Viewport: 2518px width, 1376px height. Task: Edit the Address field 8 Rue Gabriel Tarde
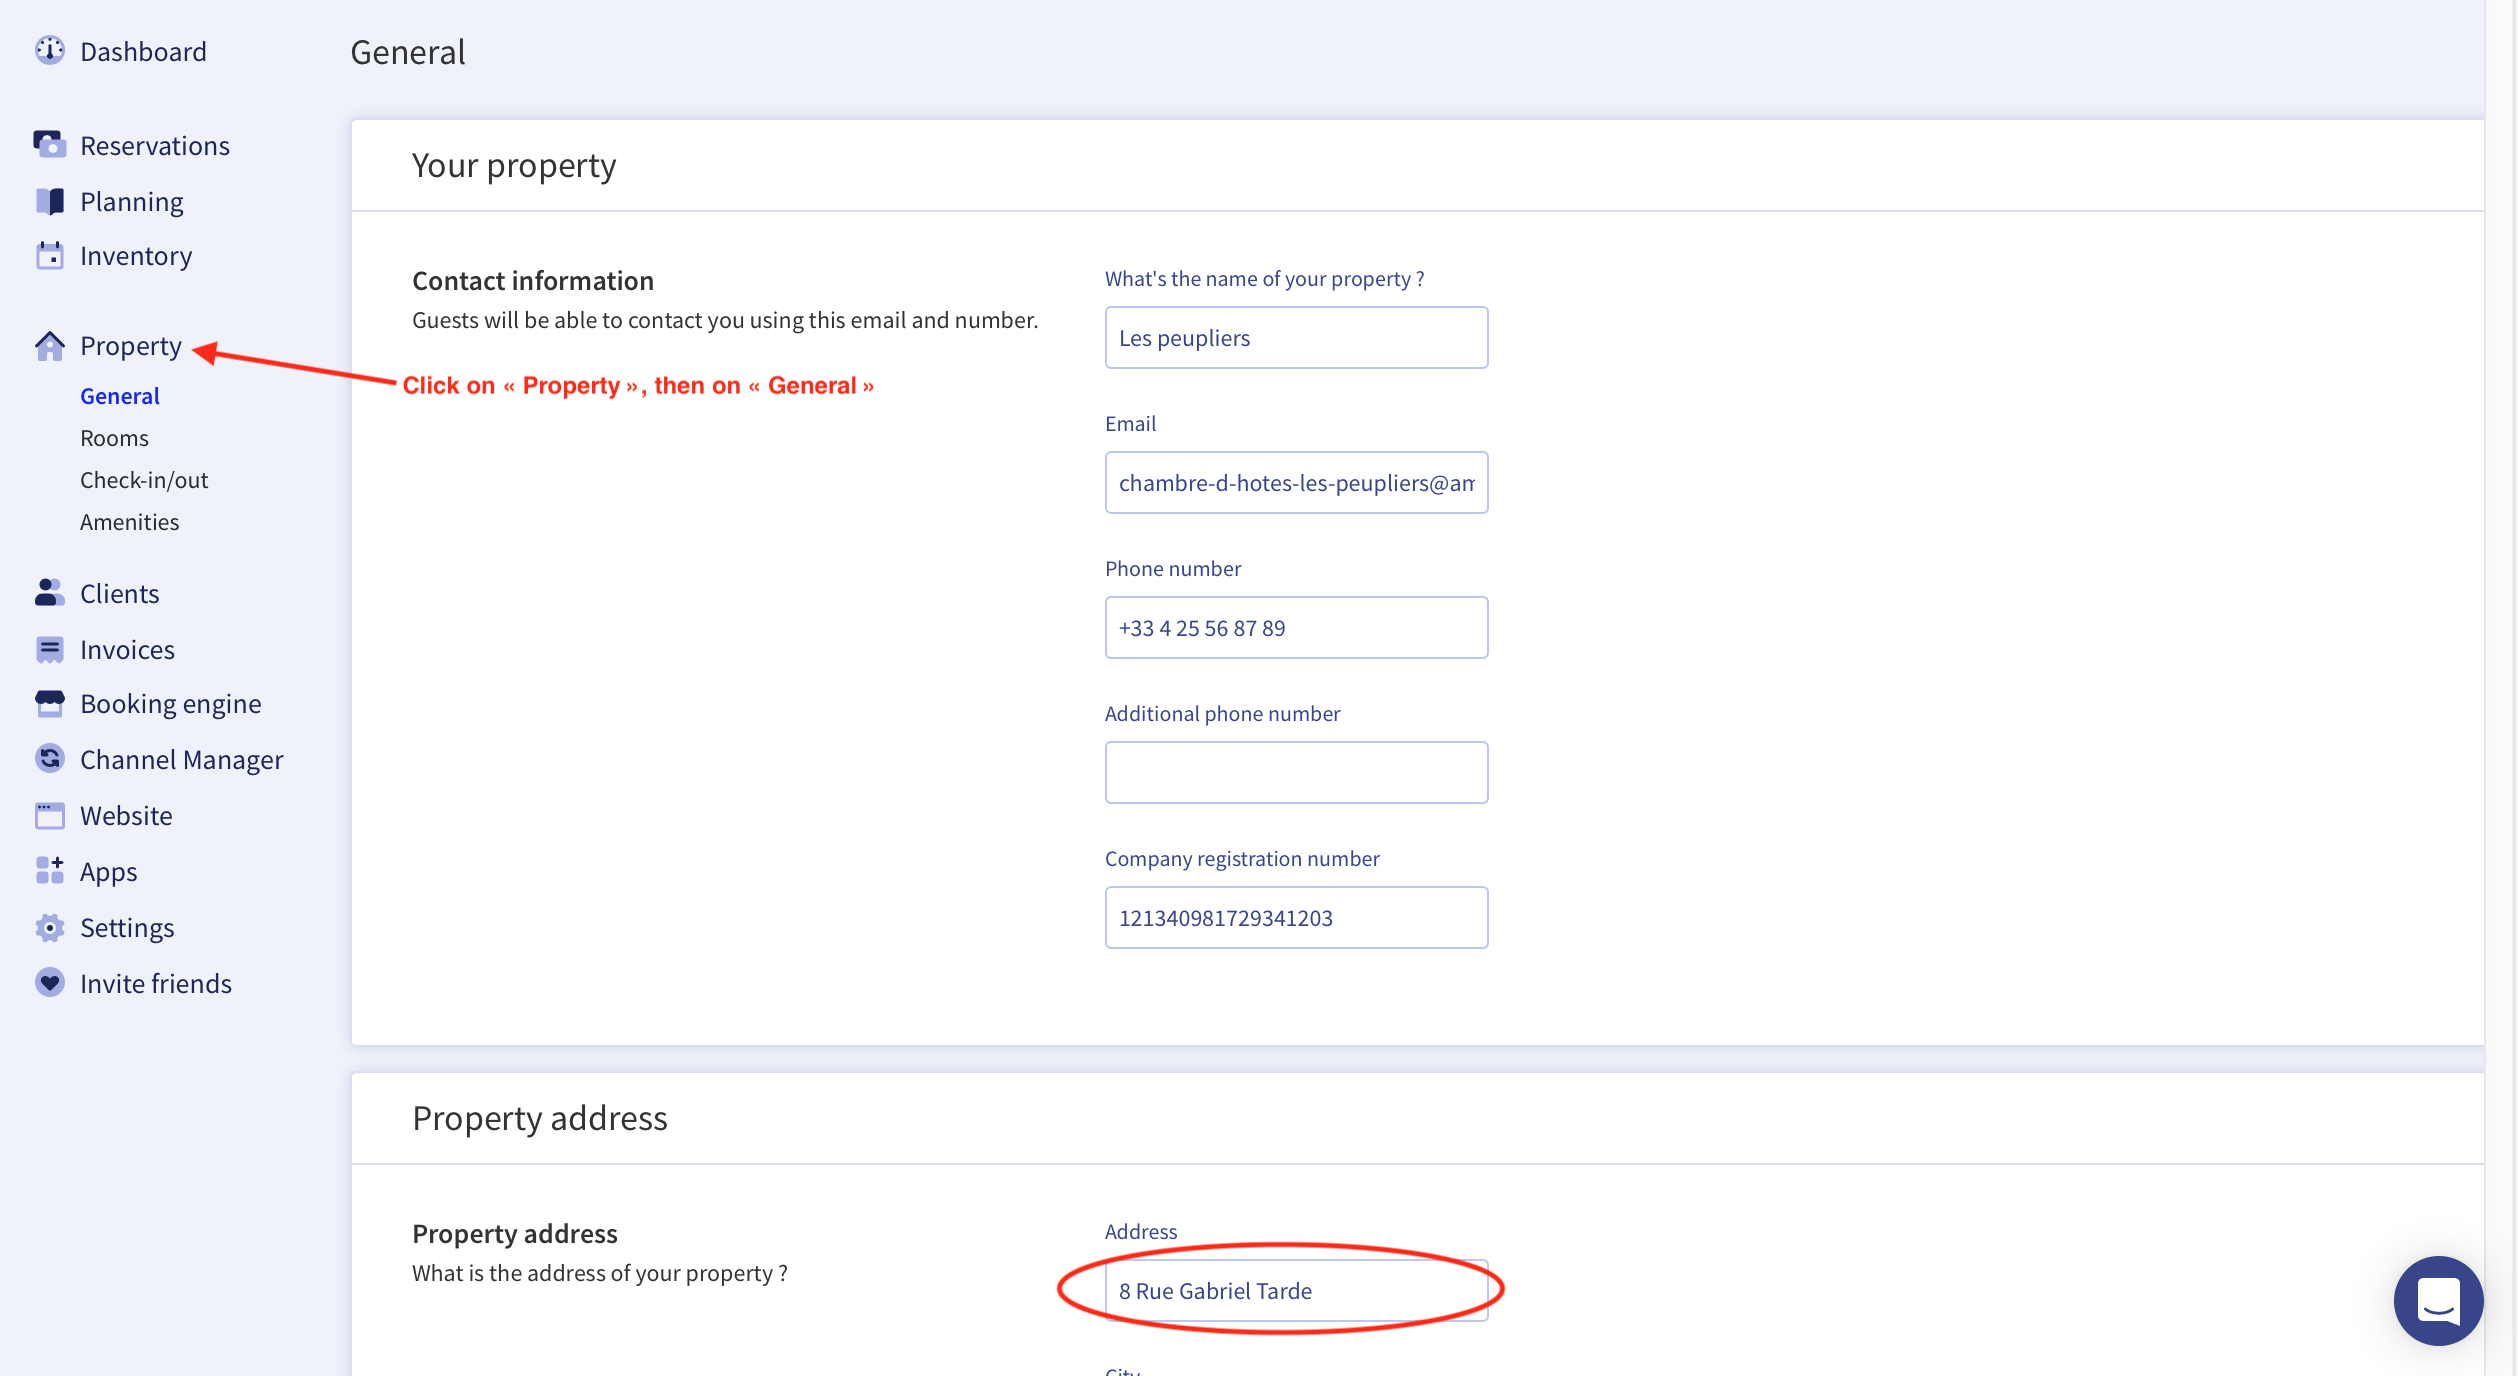pos(1296,1291)
